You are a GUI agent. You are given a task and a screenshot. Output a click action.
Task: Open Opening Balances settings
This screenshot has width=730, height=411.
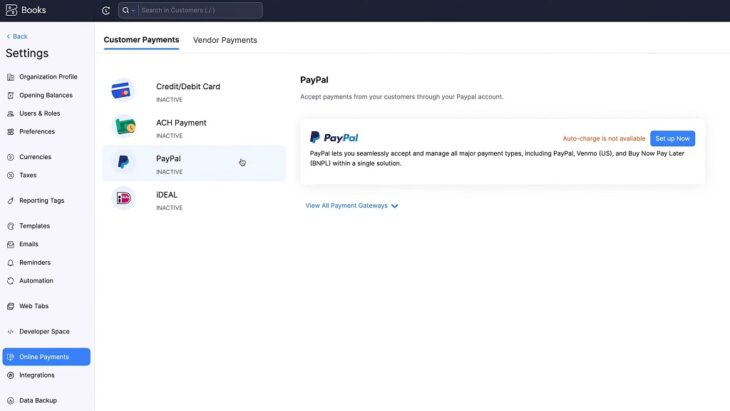click(46, 95)
